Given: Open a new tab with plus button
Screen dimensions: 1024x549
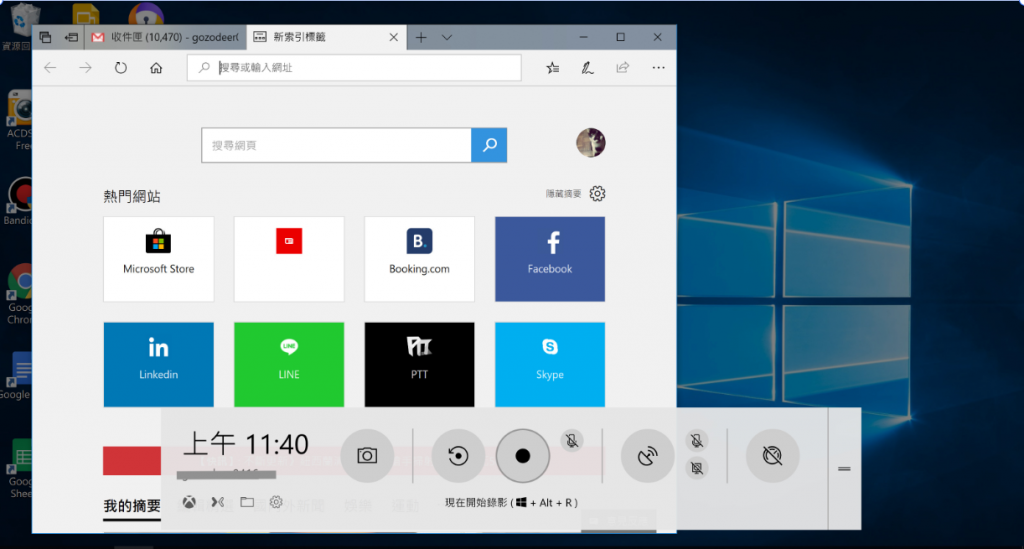Looking at the screenshot, I should (x=421, y=37).
